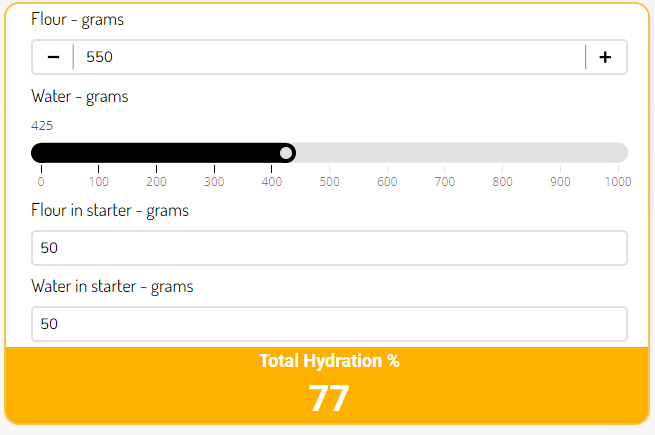Click the Total Hydration result value 77
This screenshot has width=655, height=435.
point(328,399)
